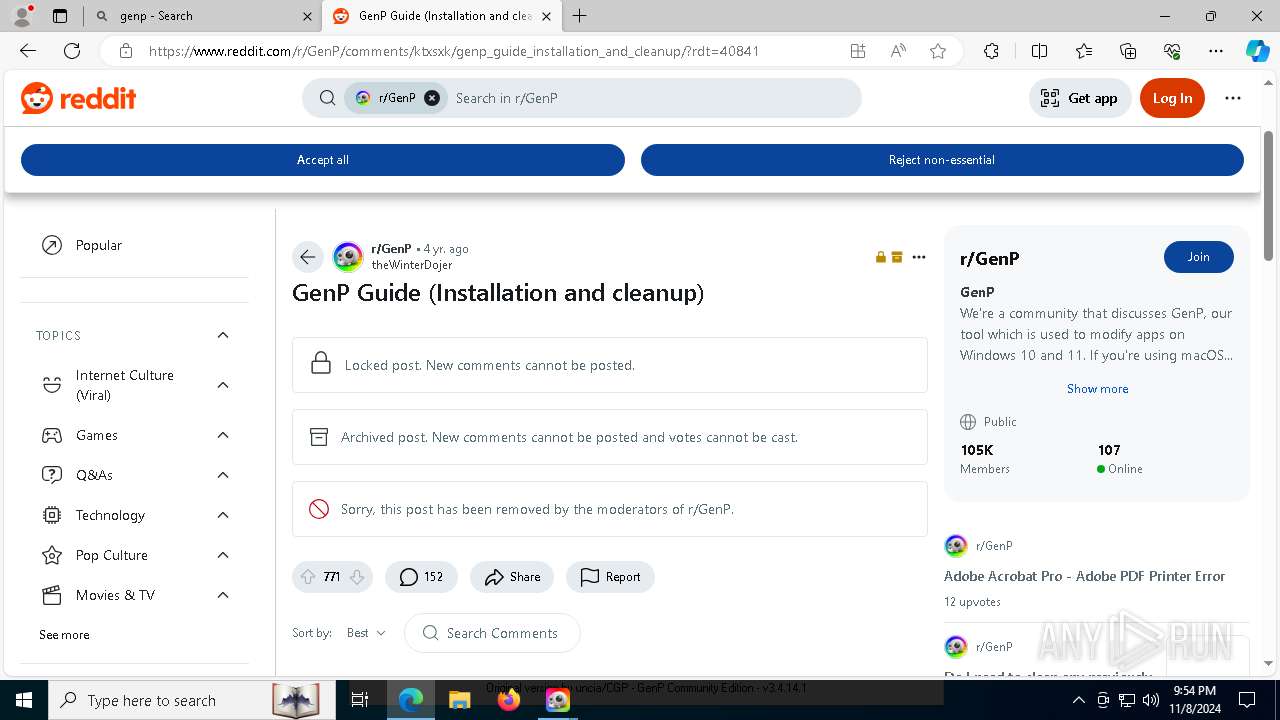Open the app available icon in address bar
The width and height of the screenshot is (1280, 720).
click(x=858, y=51)
